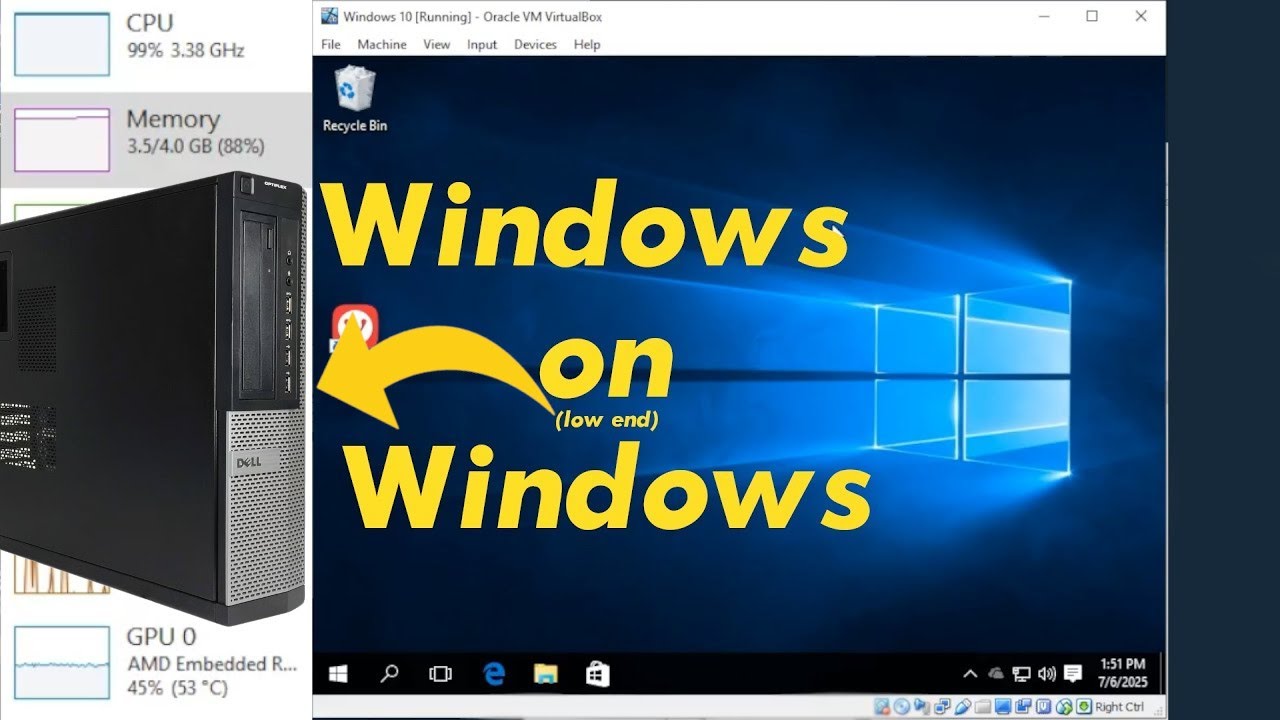
Task: Click the VirtualBox title bar app icon
Action: point(328,15)
